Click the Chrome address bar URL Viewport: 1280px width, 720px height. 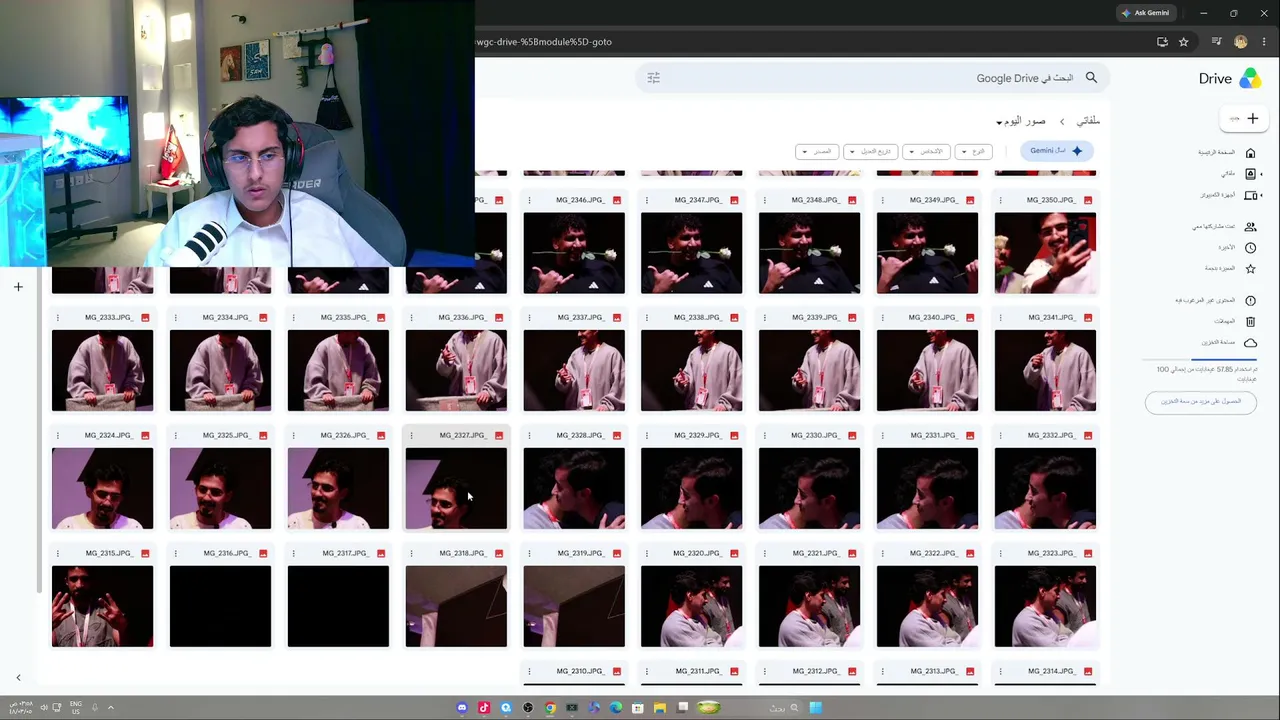543,42
